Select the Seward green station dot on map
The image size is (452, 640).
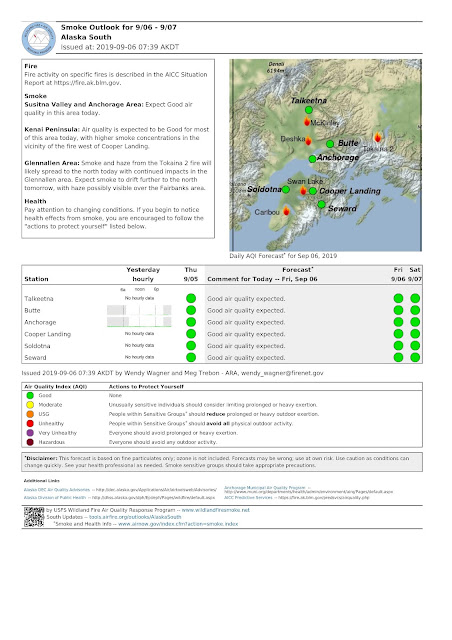tap(321, 204)
